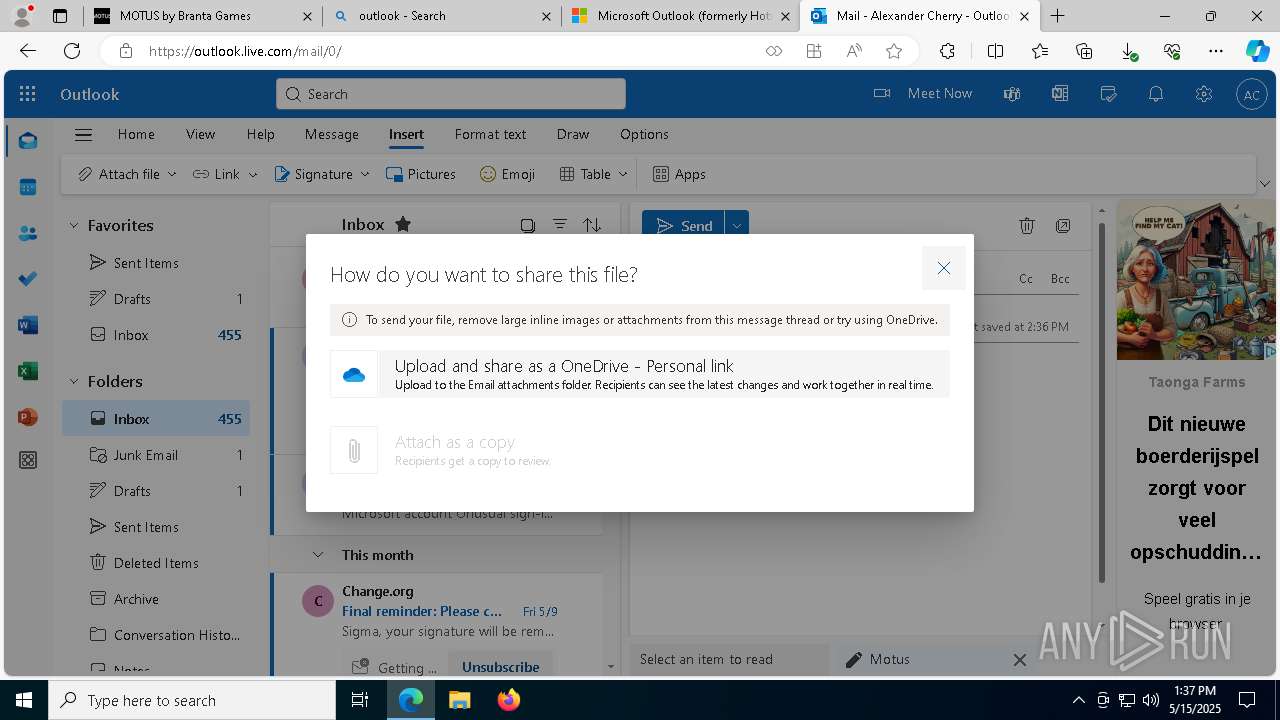The height and width of the screenshot is (720, 1280).
Task: Open the Teams icon in header
Action: [x=1011, y=94]
